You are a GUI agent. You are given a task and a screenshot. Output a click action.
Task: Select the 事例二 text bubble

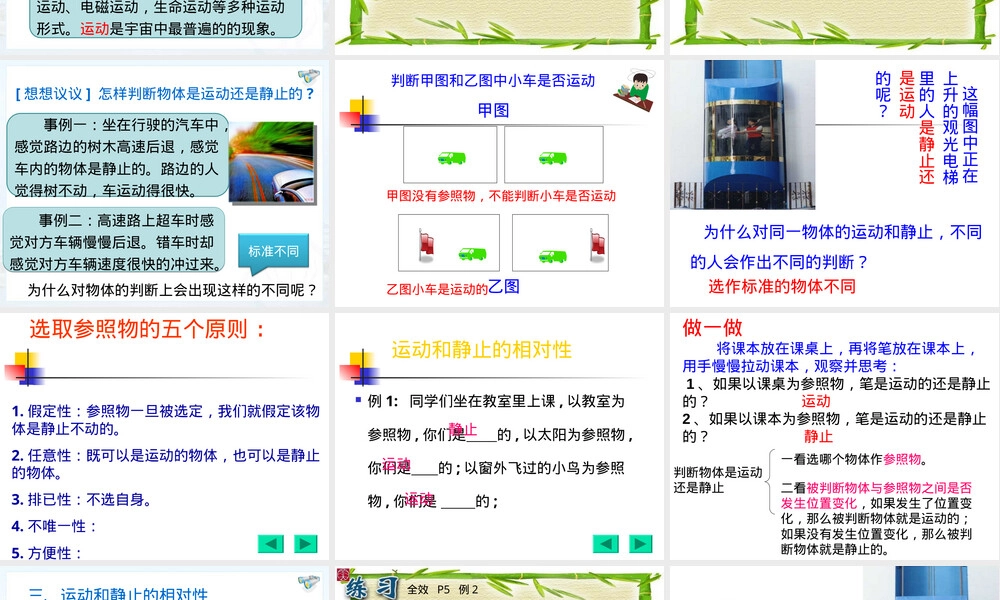click(115, 242)
